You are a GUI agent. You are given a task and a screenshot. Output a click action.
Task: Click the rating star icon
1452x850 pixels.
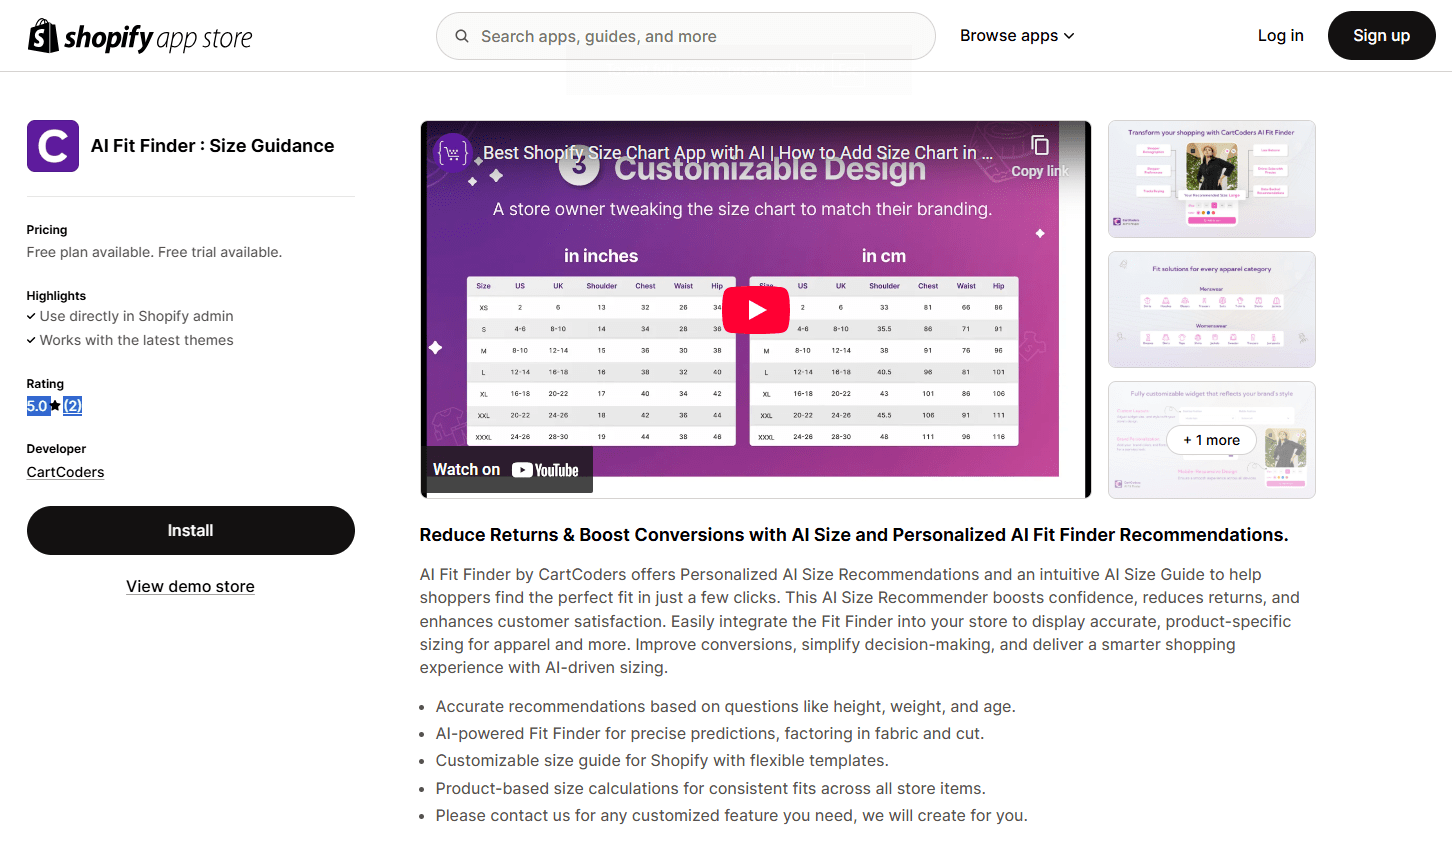[x=55, y=406]
